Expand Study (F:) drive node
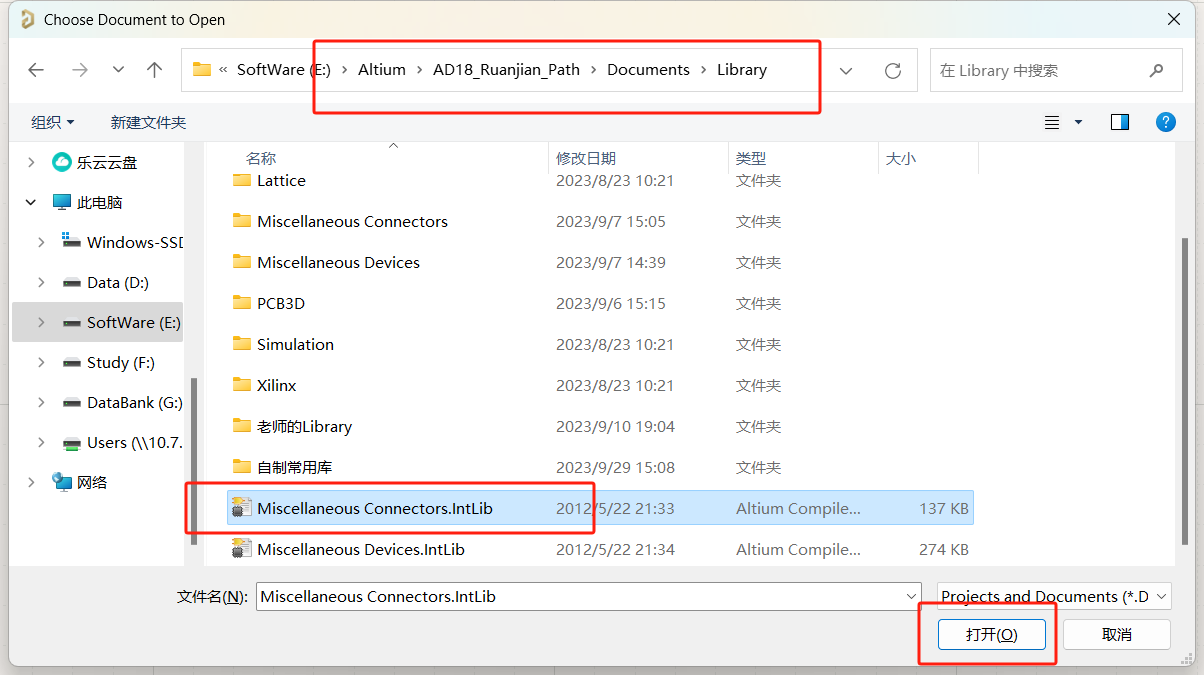 coord(41,362)
